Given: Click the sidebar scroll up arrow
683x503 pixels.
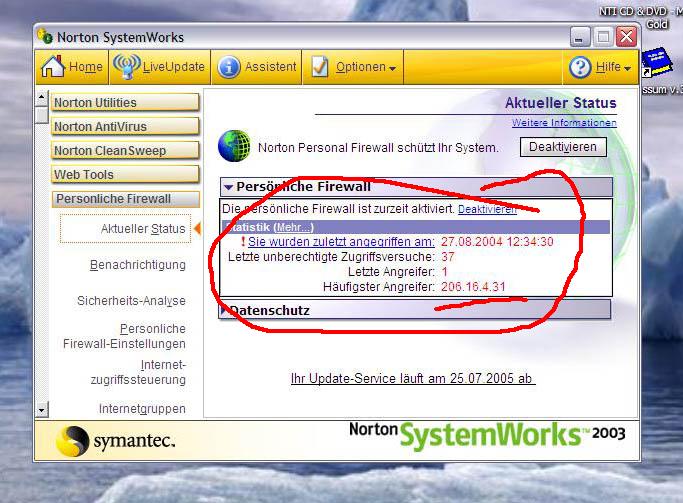Looking at the screenshot, I should point(41,97).
